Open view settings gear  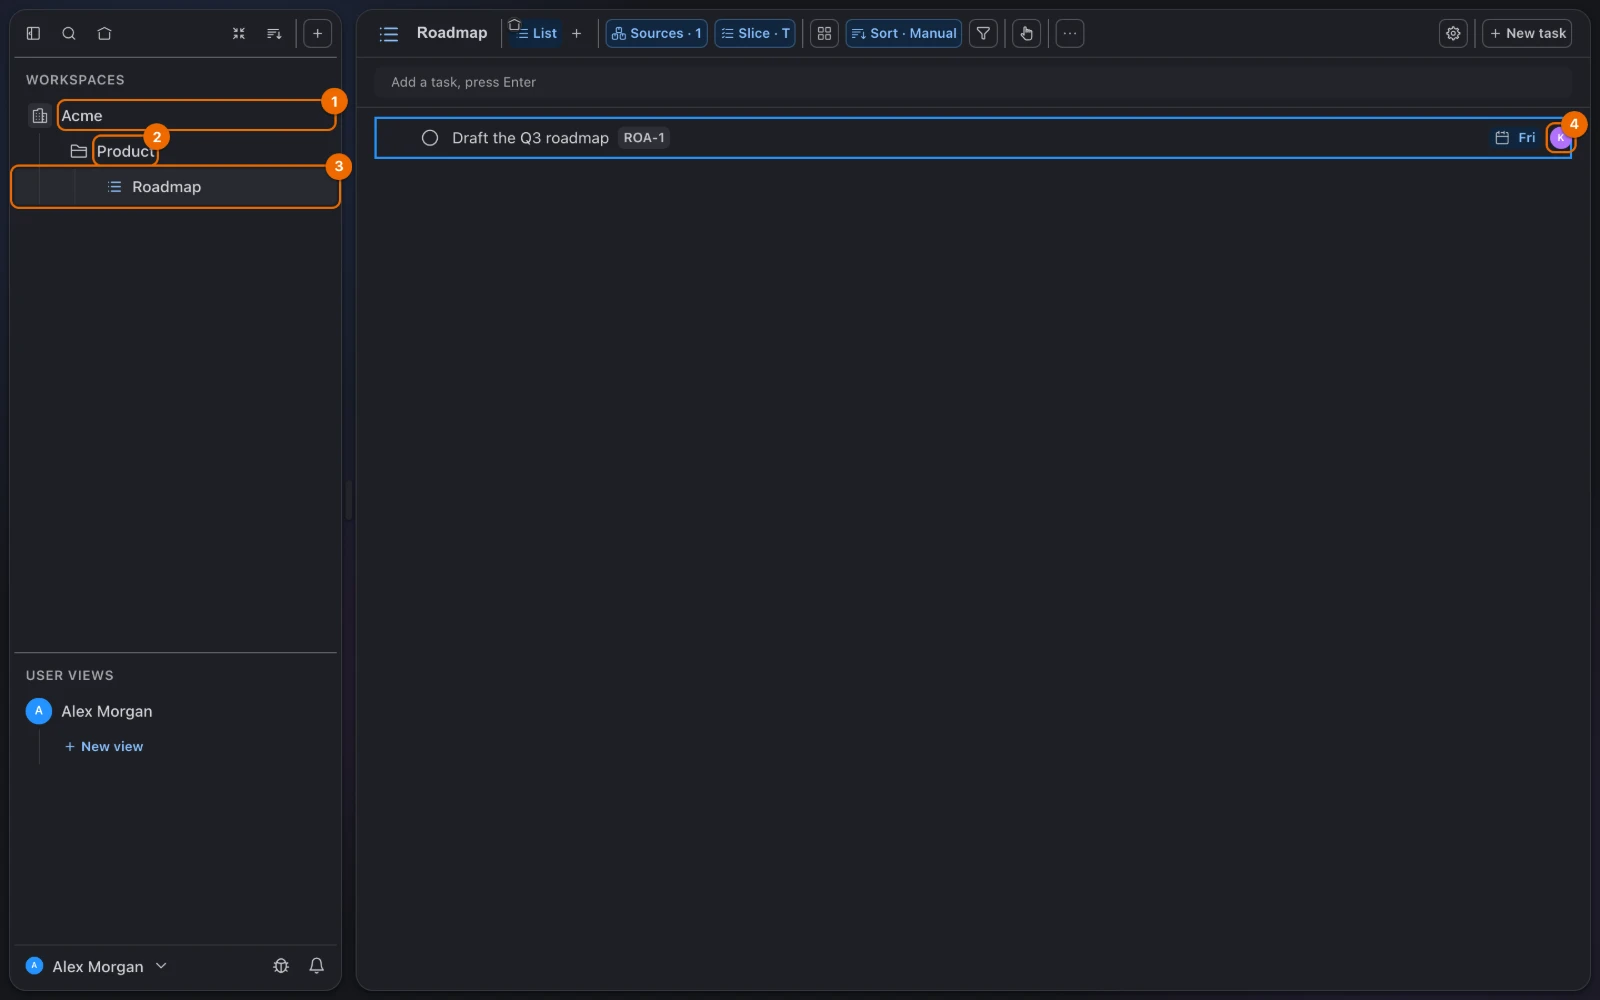pyautogui.click(x=1453, y=33)
